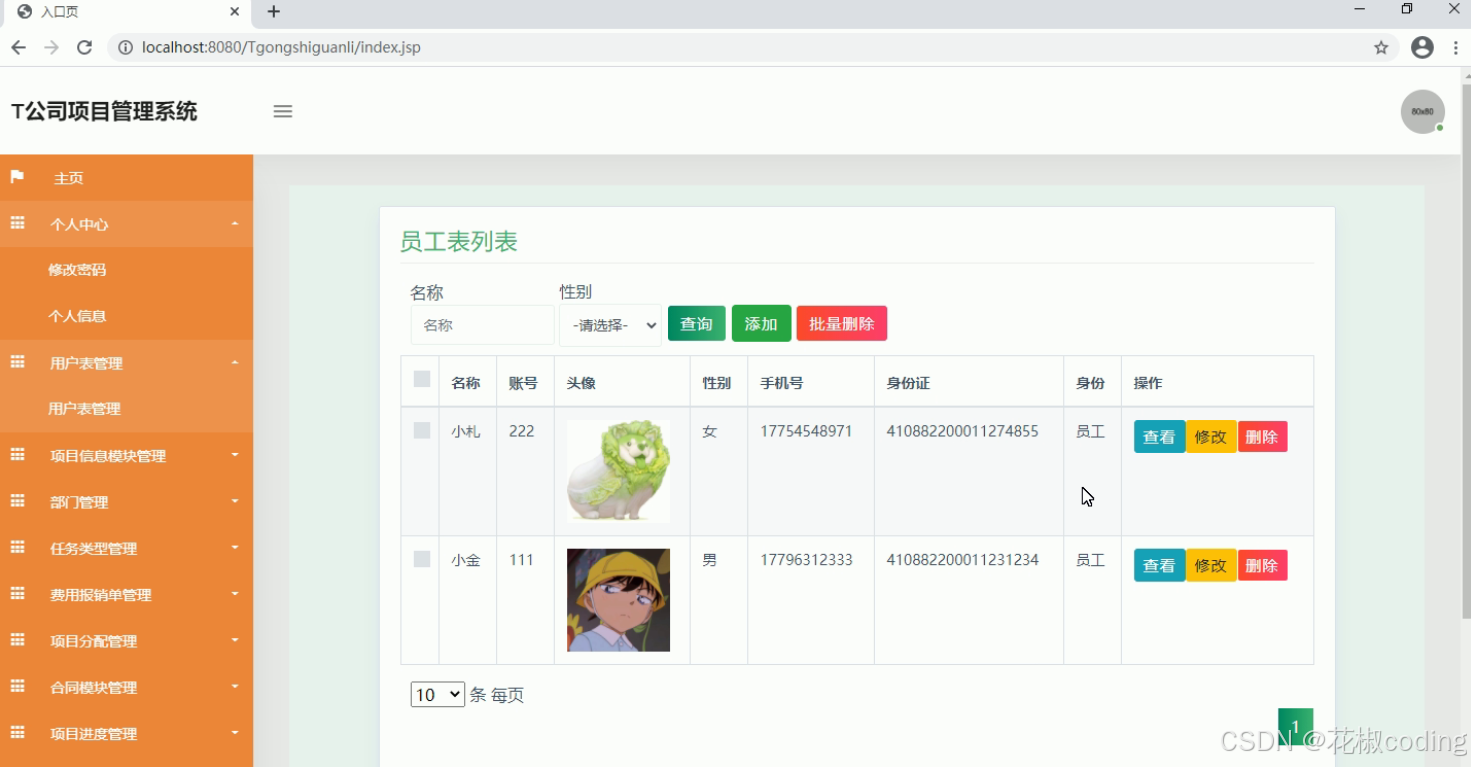Click the grid icon beside 个人中心

(x=17, y=223)
